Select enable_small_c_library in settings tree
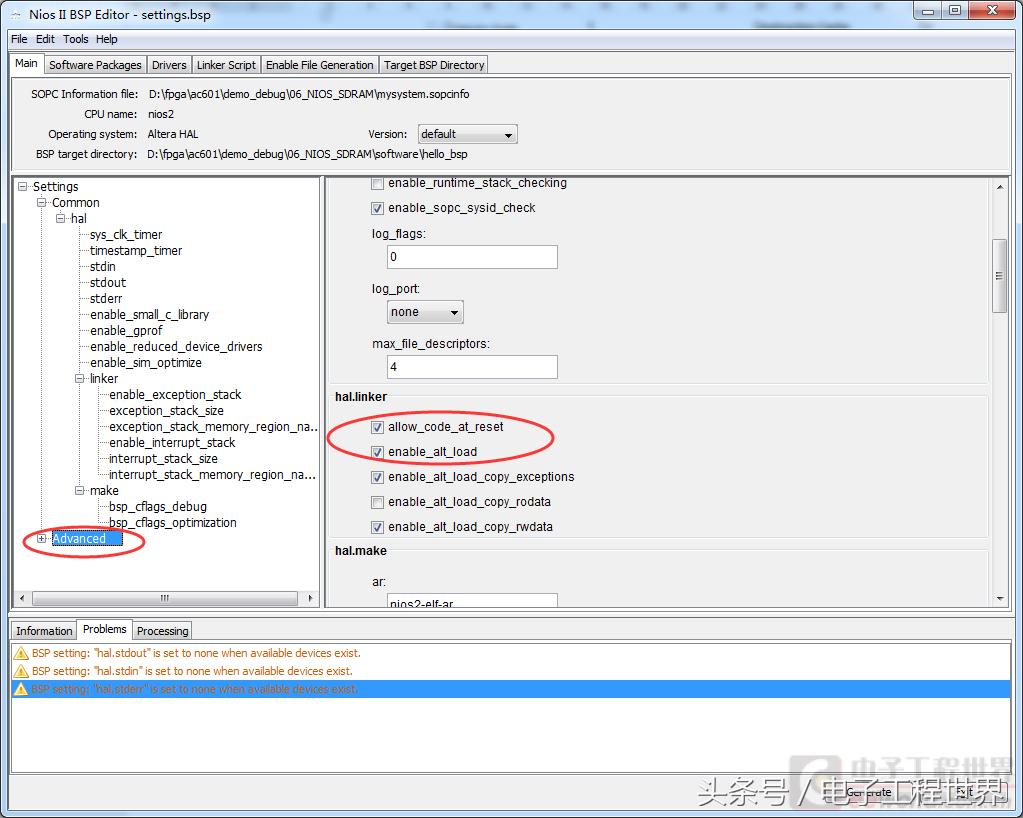This screenshot has width=1023, height=818. pos(149,315)
